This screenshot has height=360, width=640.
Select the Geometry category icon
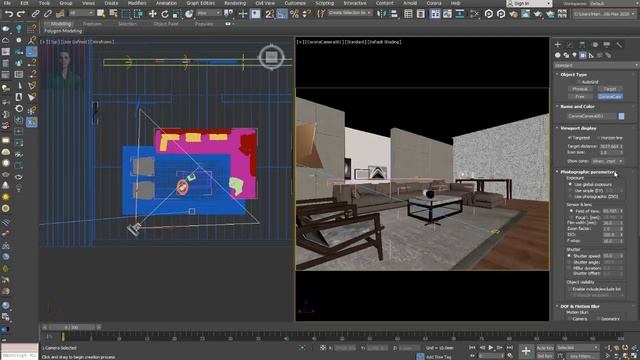(558, 55)
